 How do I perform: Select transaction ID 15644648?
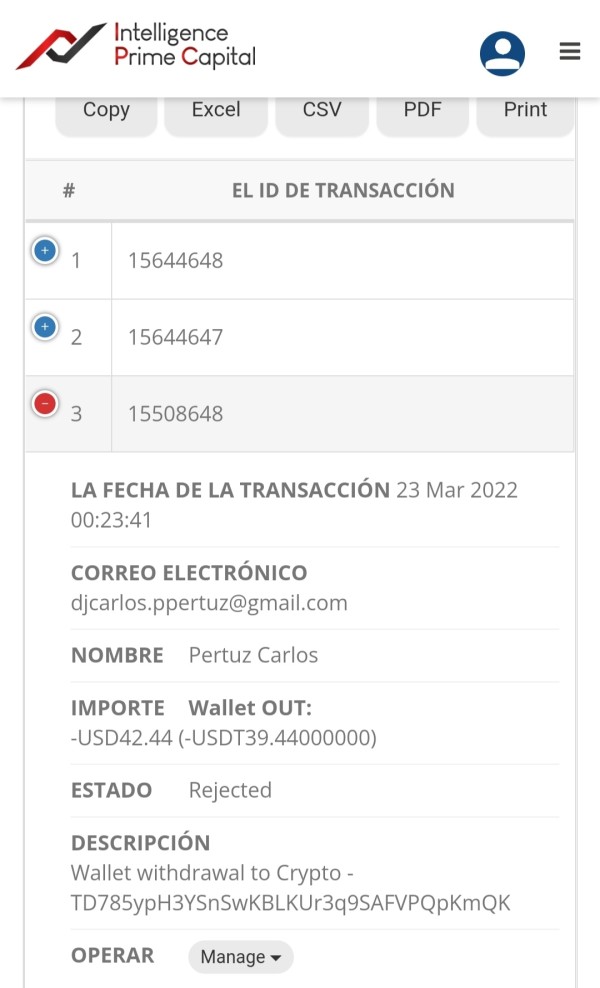pyautogui.click(x=175, y=261)
